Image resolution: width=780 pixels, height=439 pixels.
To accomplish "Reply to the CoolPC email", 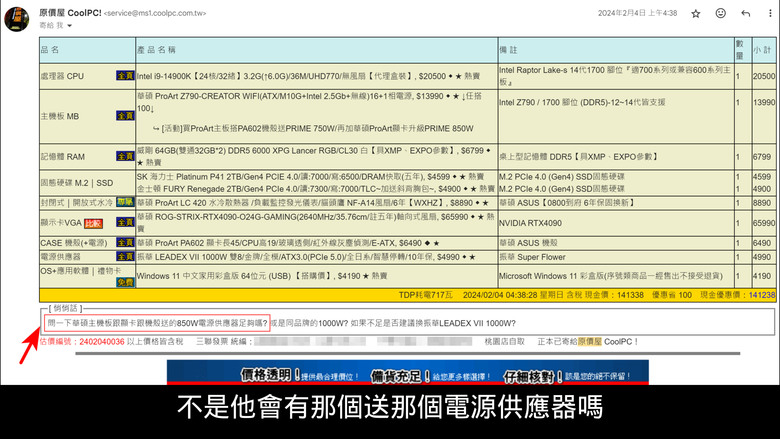I will click(x=745, y=13).
